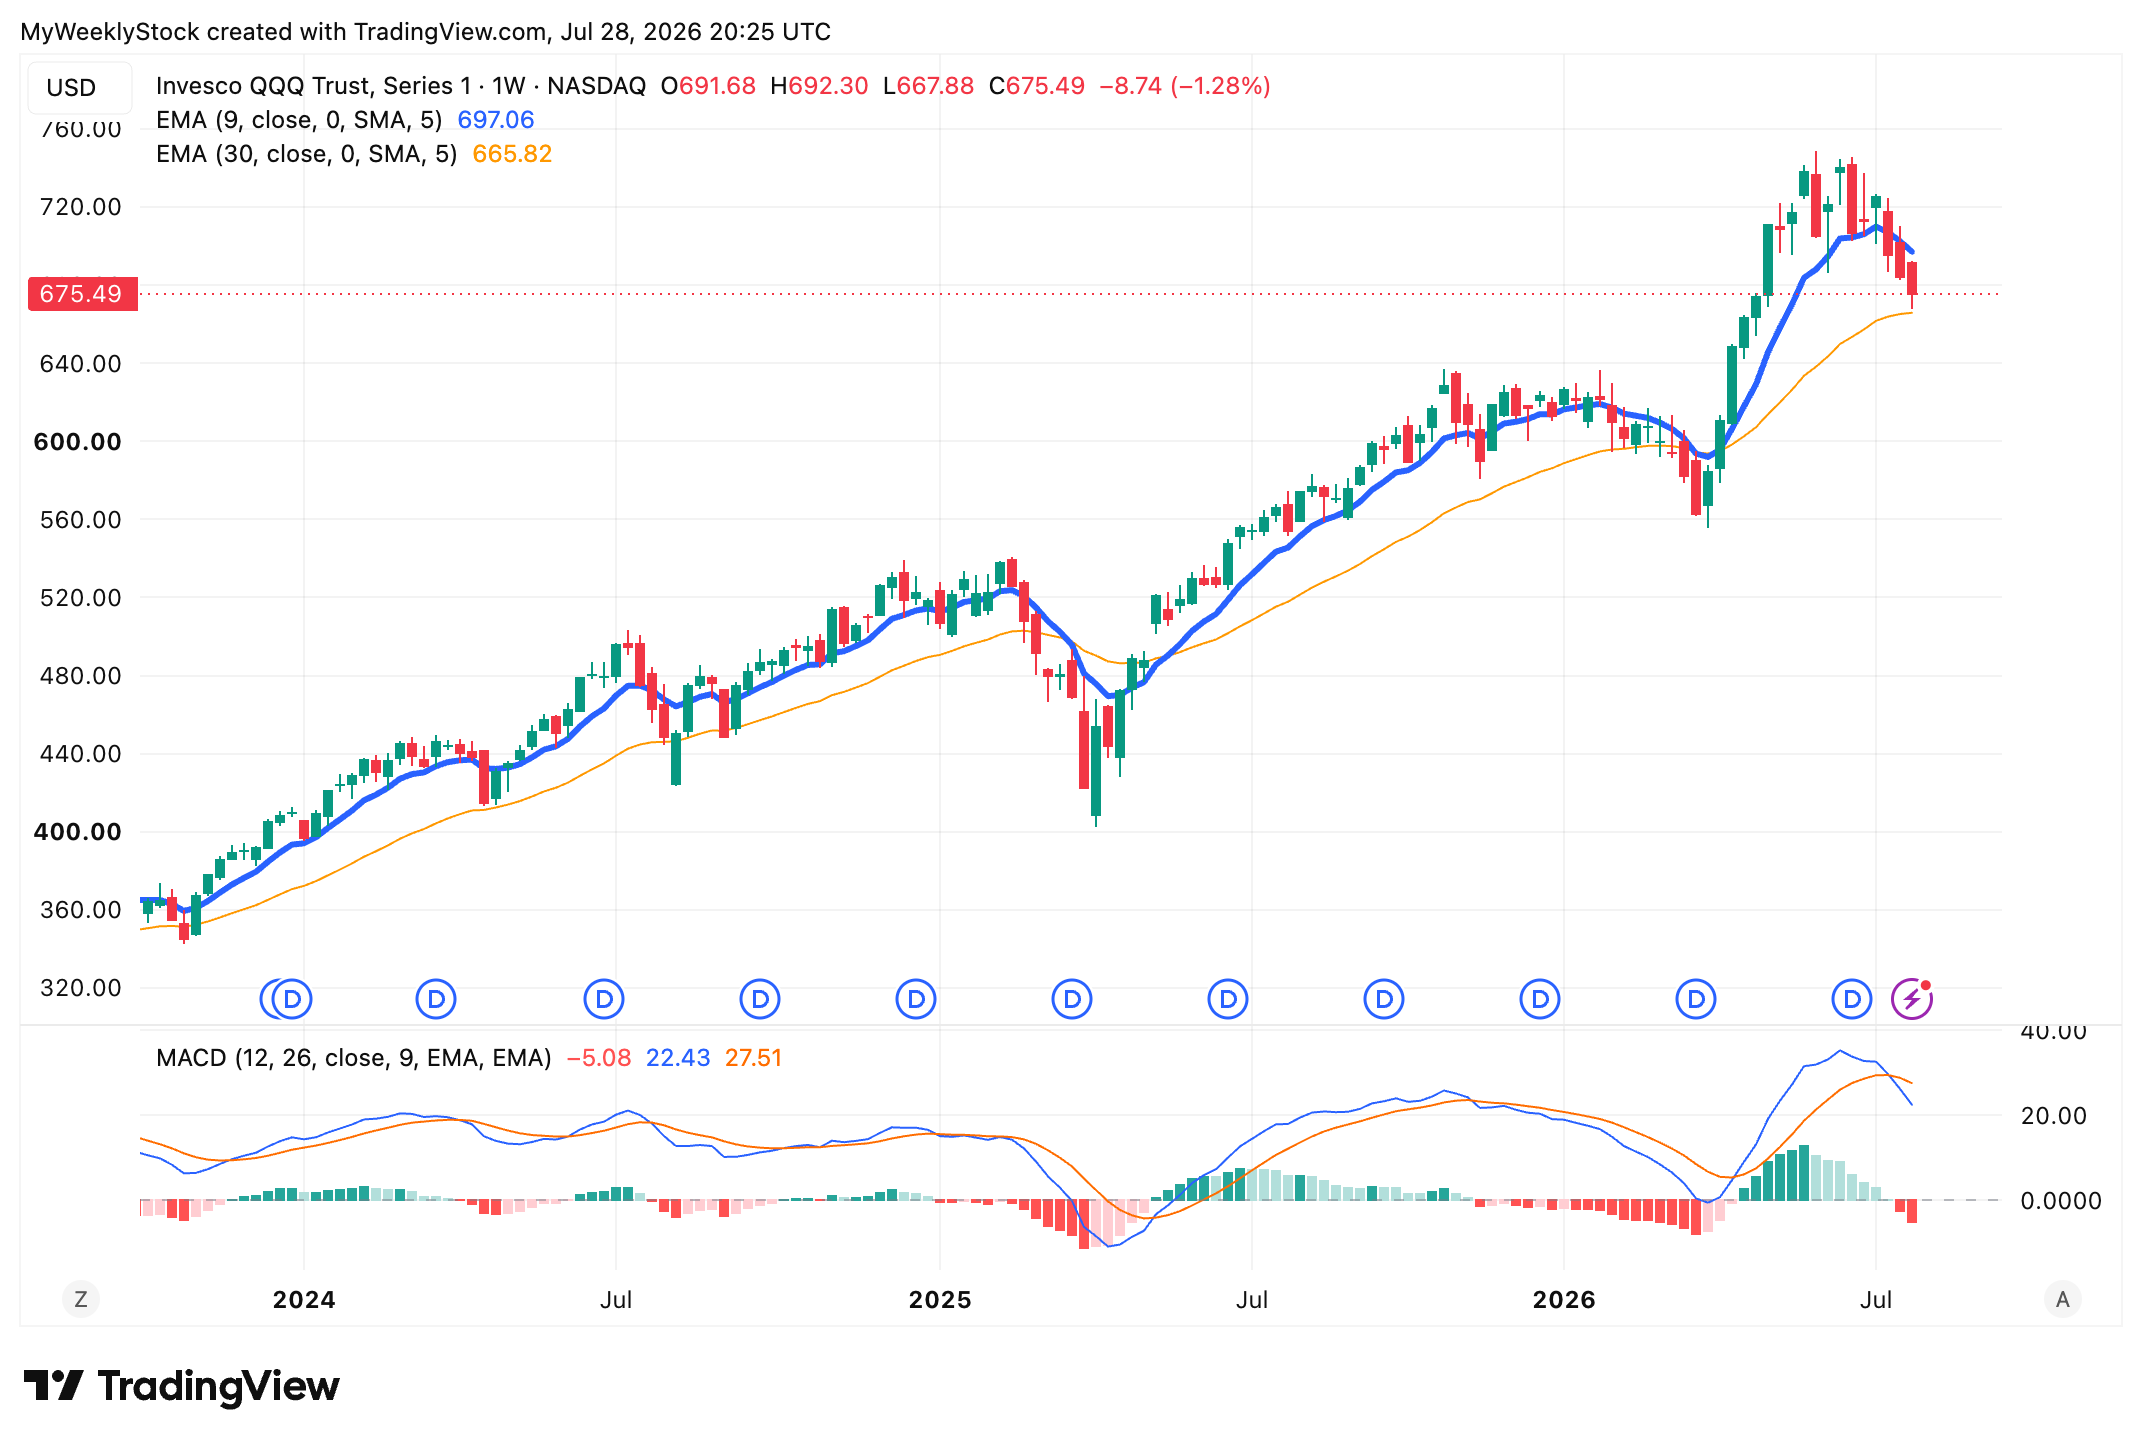Click the dividend marker between Jul 2024 and 2025
2142x1446 pixels.
coord(760,999)
